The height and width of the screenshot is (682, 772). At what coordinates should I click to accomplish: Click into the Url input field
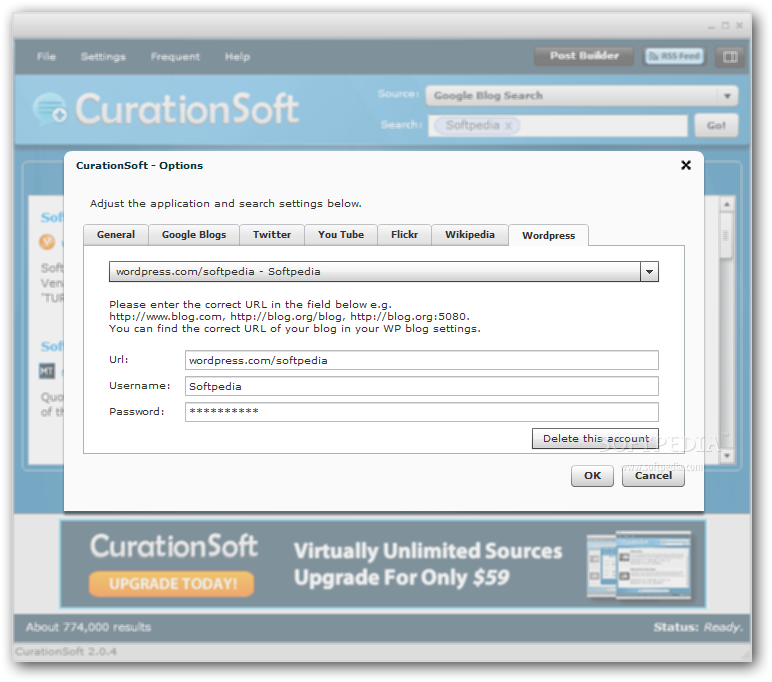pos(421,360)
